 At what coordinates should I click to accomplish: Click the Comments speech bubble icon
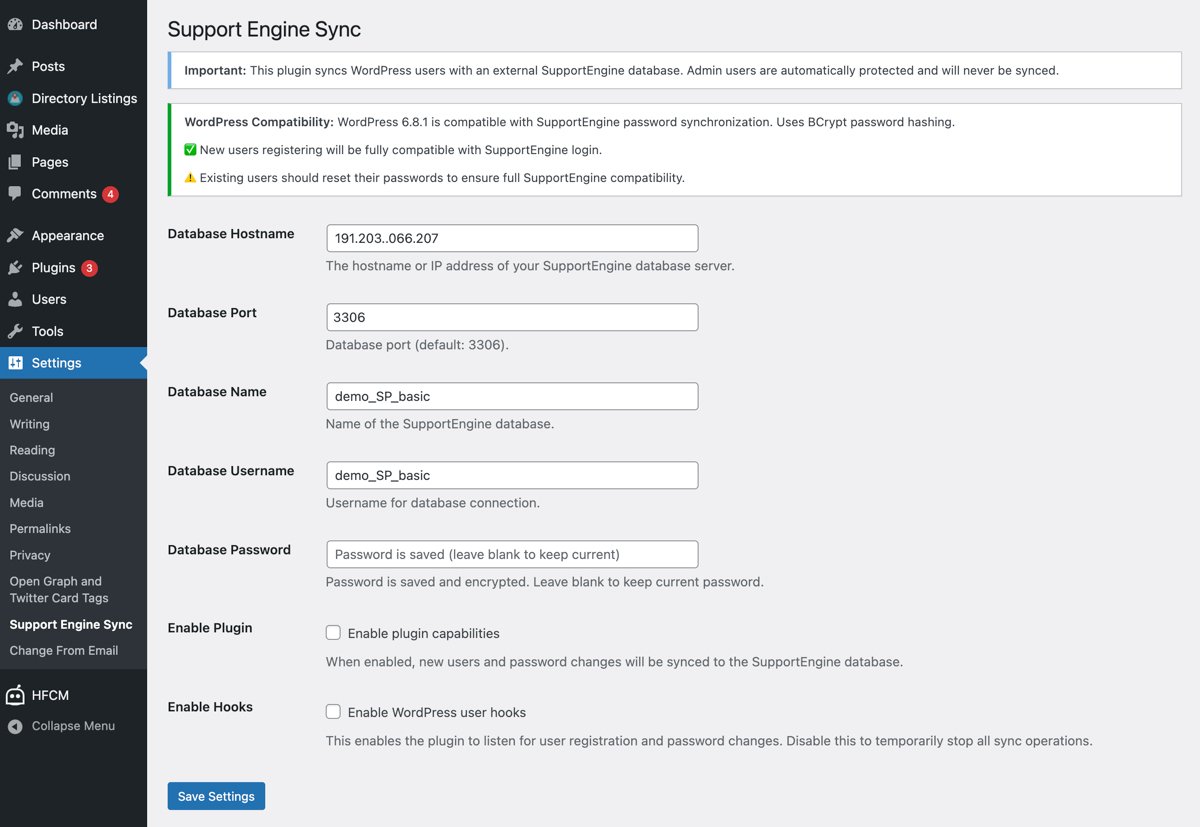click(x=15, y=194)
